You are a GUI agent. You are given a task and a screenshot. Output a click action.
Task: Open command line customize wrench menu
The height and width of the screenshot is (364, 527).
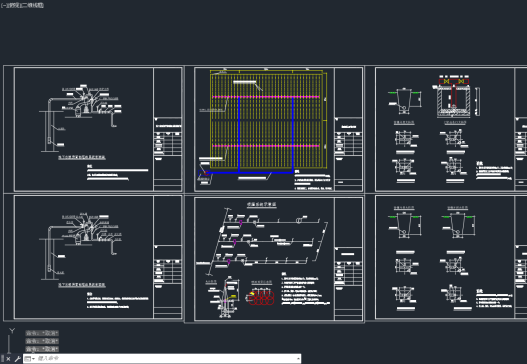click(17, 359)
